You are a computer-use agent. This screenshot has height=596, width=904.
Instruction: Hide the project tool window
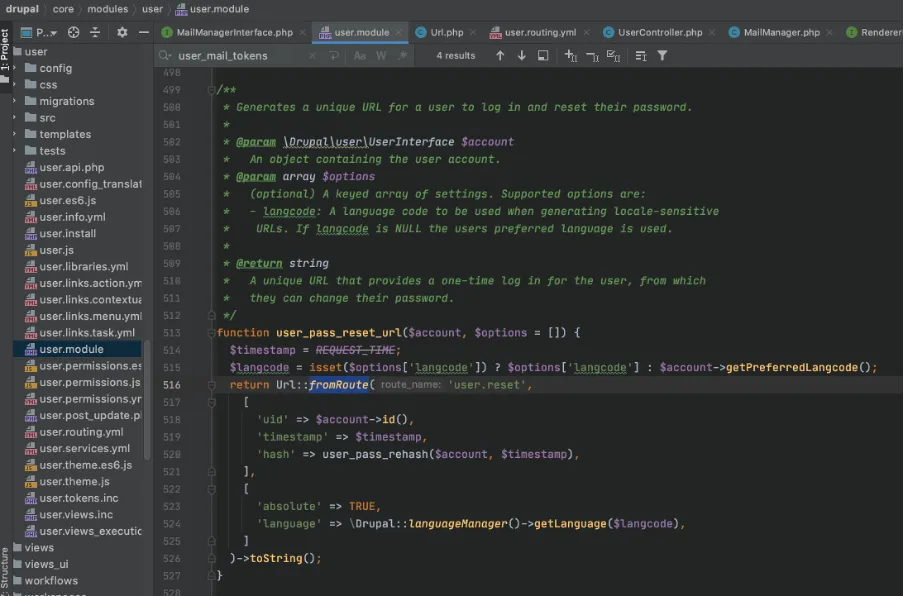[x=144, y=32]
